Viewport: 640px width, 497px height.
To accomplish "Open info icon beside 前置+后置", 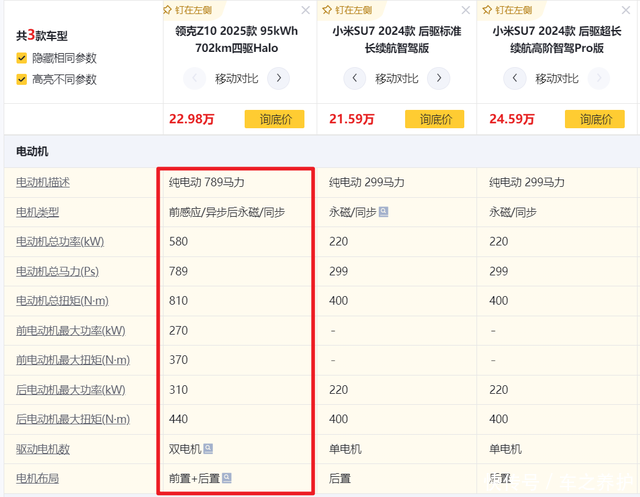I will pyautogui.click(x=227, y=479).
